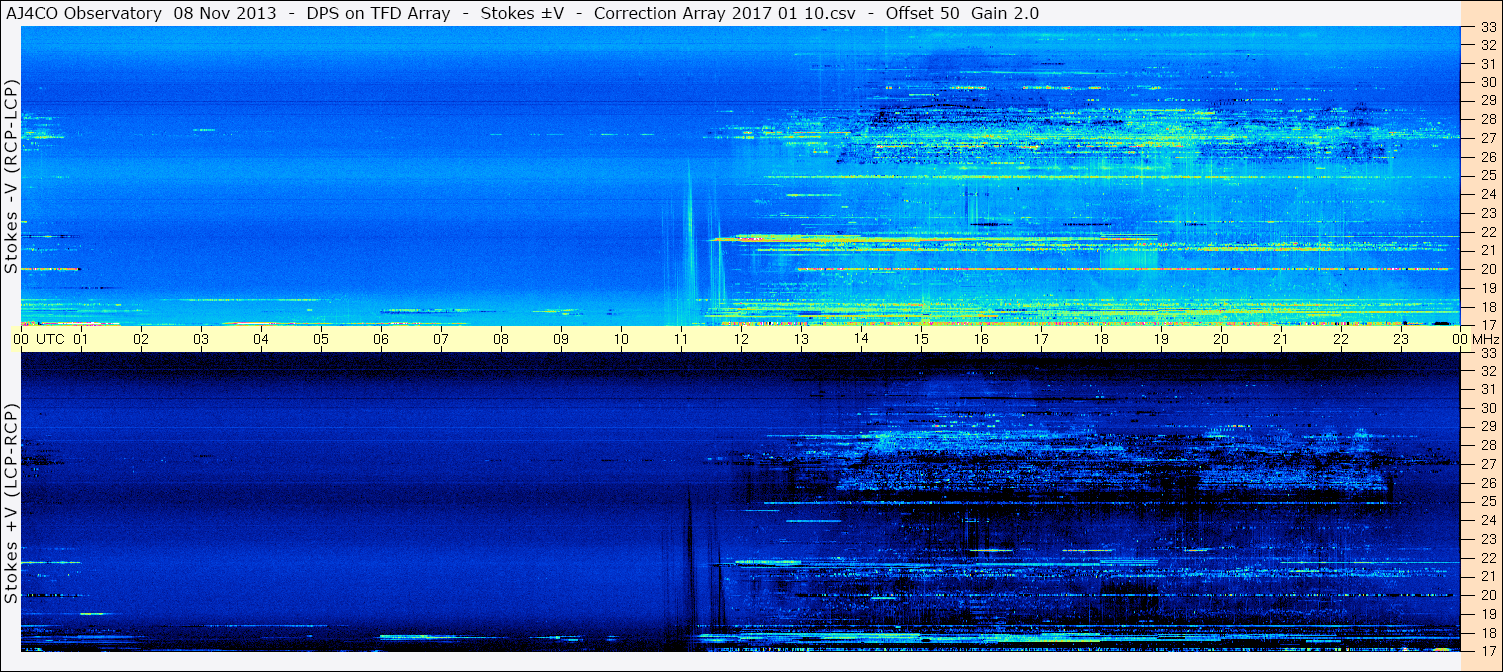Choose the 18 hour tick on the time axis
The width and height of the screenshot is (1503, 672).
[1101, 339]
